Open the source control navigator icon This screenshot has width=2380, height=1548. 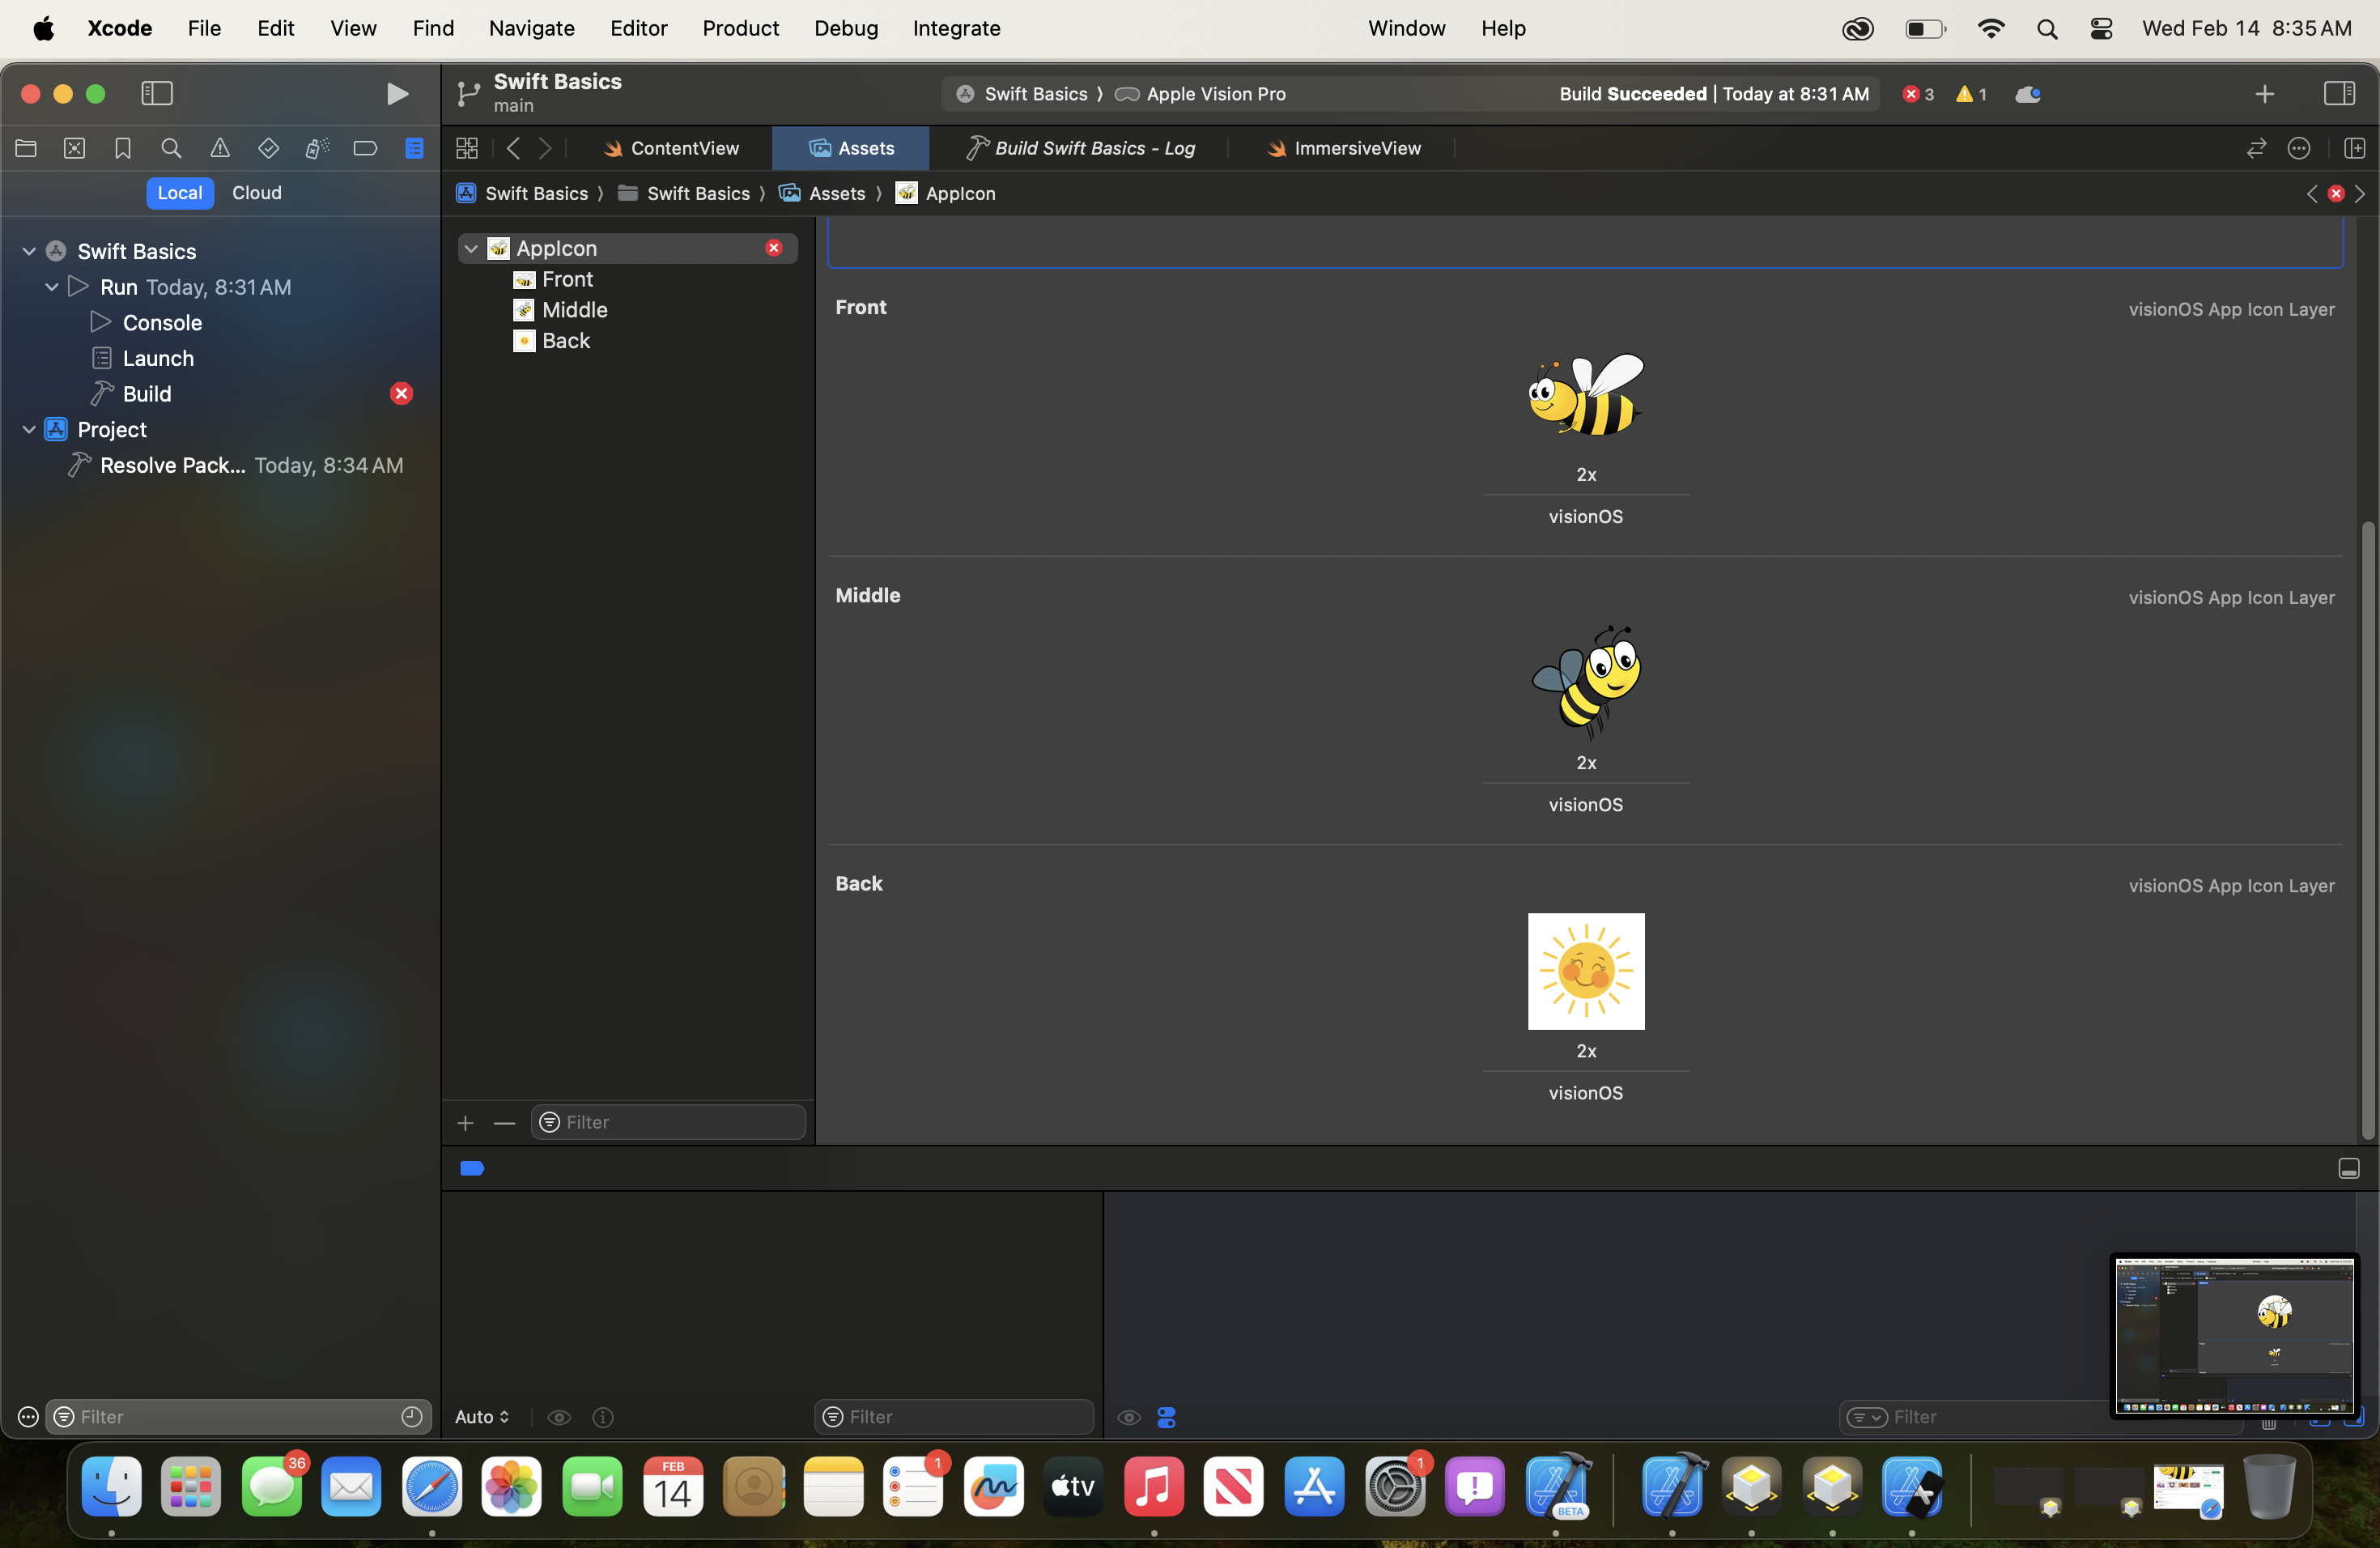tap(74, 149)
